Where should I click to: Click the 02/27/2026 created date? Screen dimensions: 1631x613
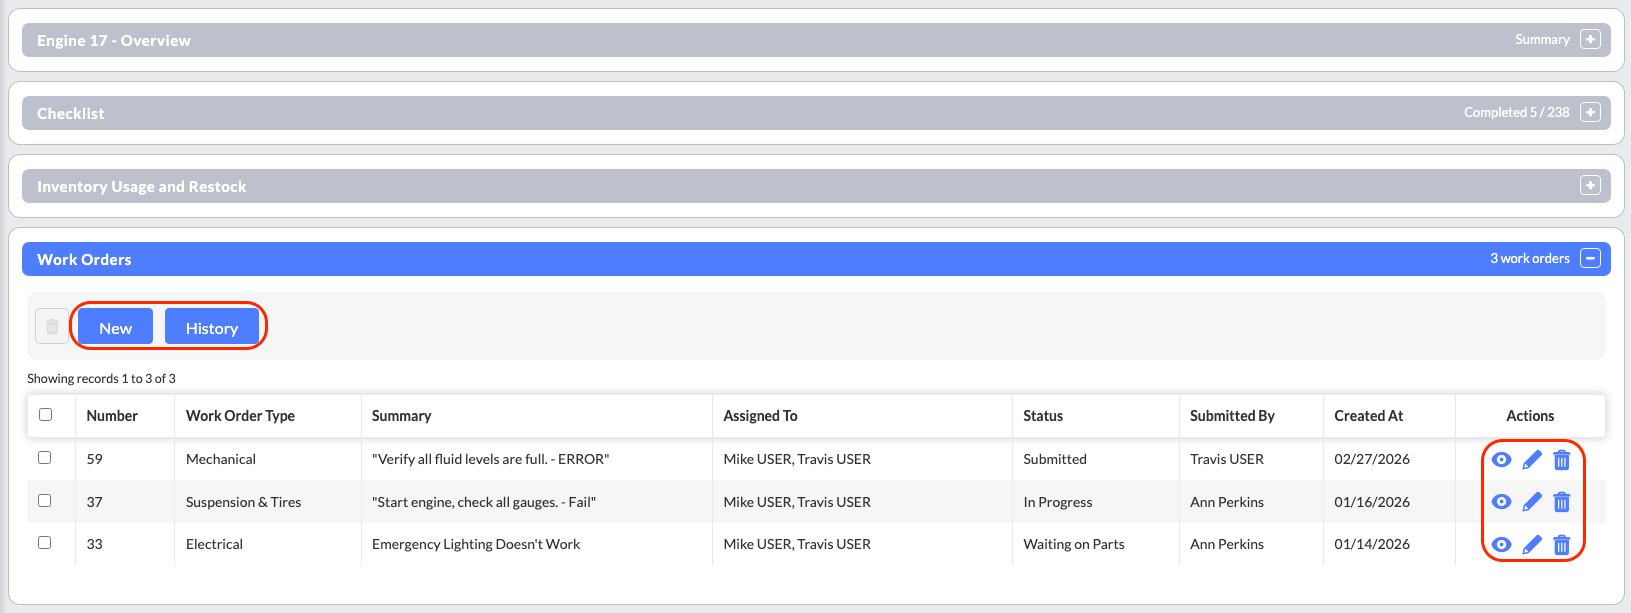coord(1372,459)
